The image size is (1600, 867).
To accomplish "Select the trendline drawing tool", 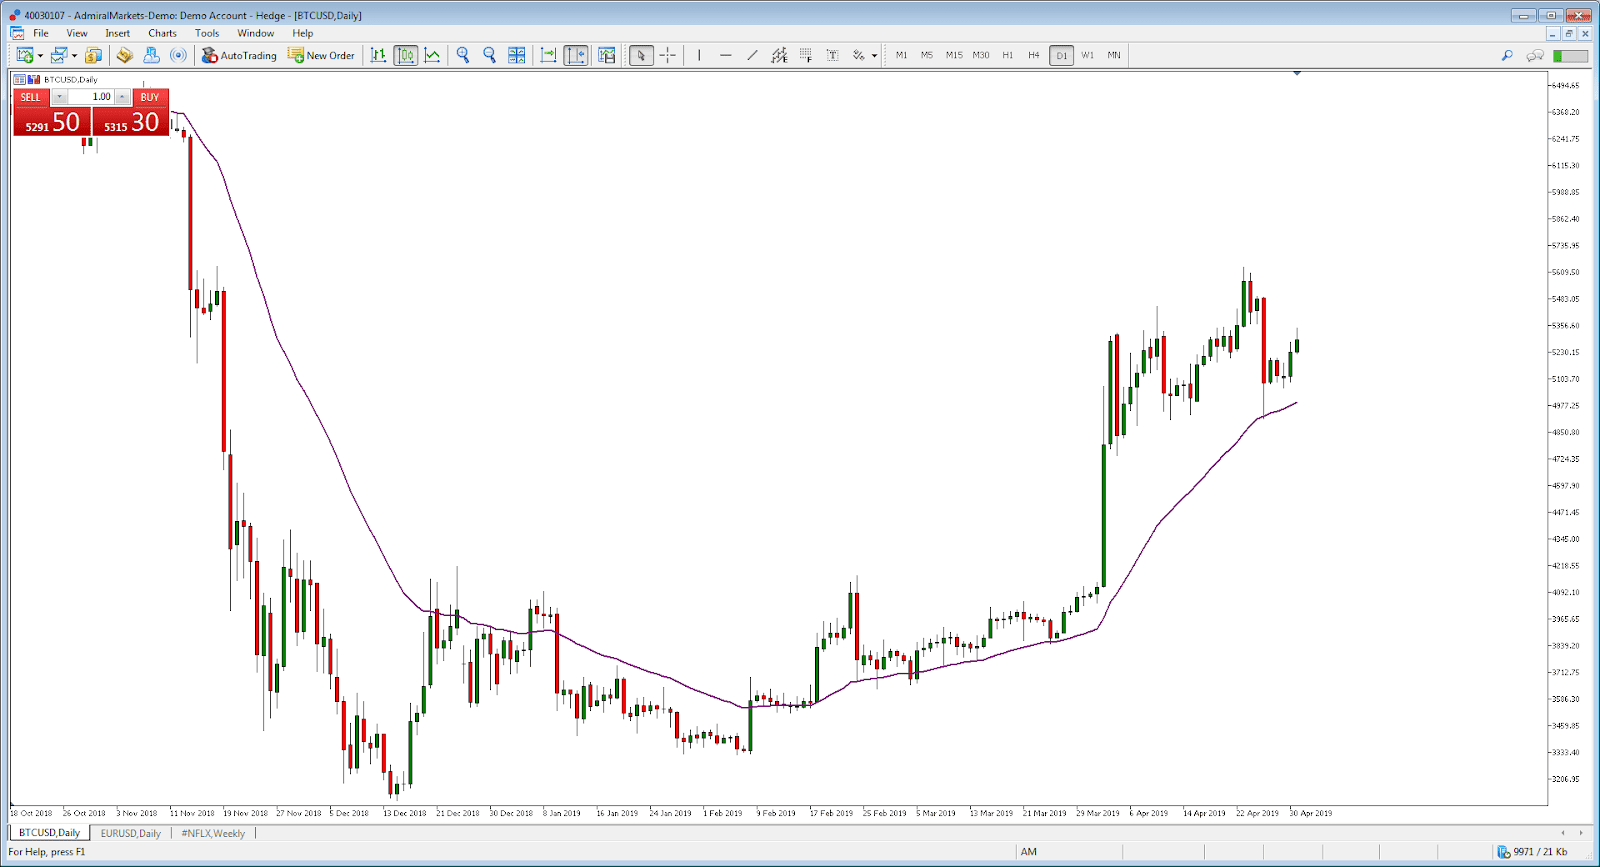I will coord(752,55).
